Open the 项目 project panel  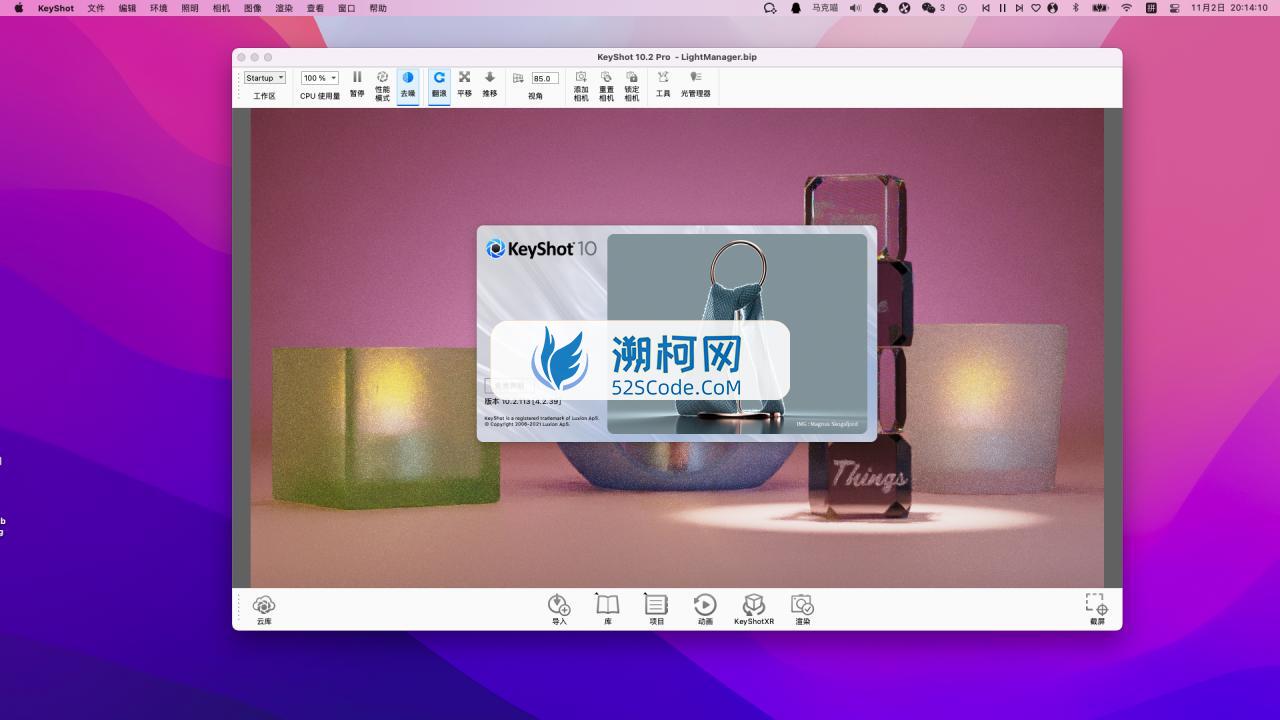[x=656, y=609]
